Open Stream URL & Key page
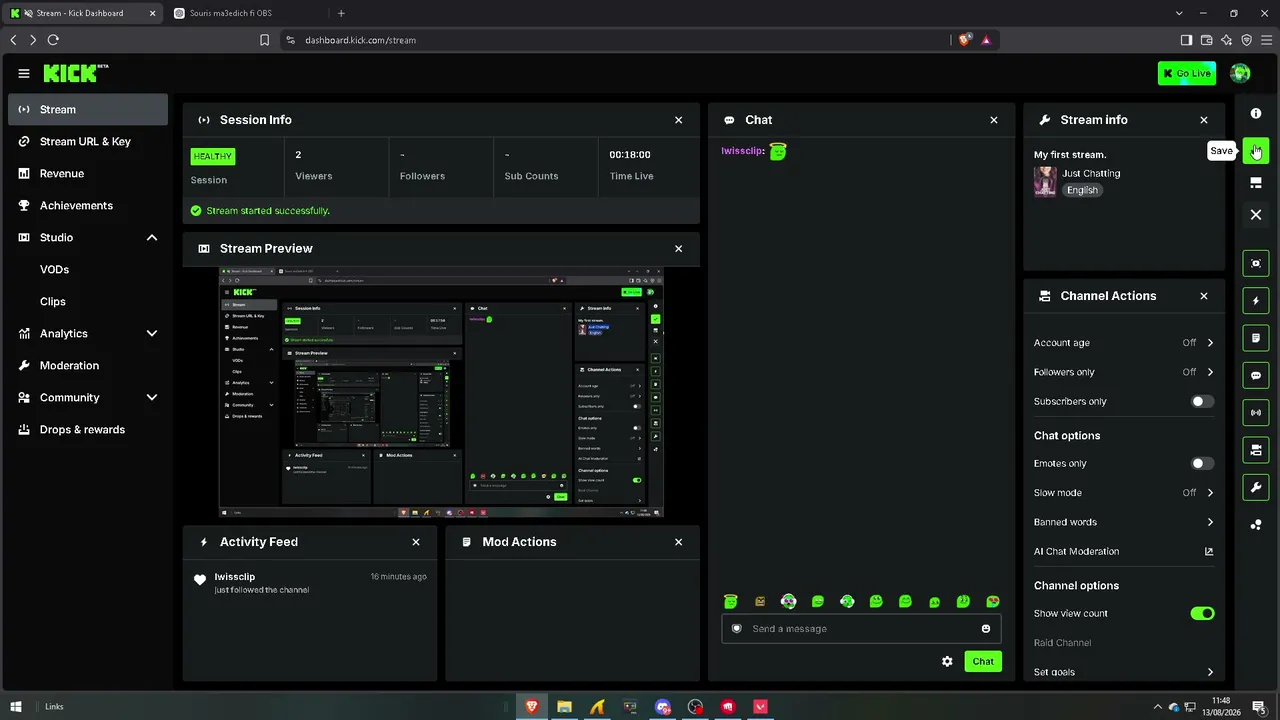 coord(88,142)
